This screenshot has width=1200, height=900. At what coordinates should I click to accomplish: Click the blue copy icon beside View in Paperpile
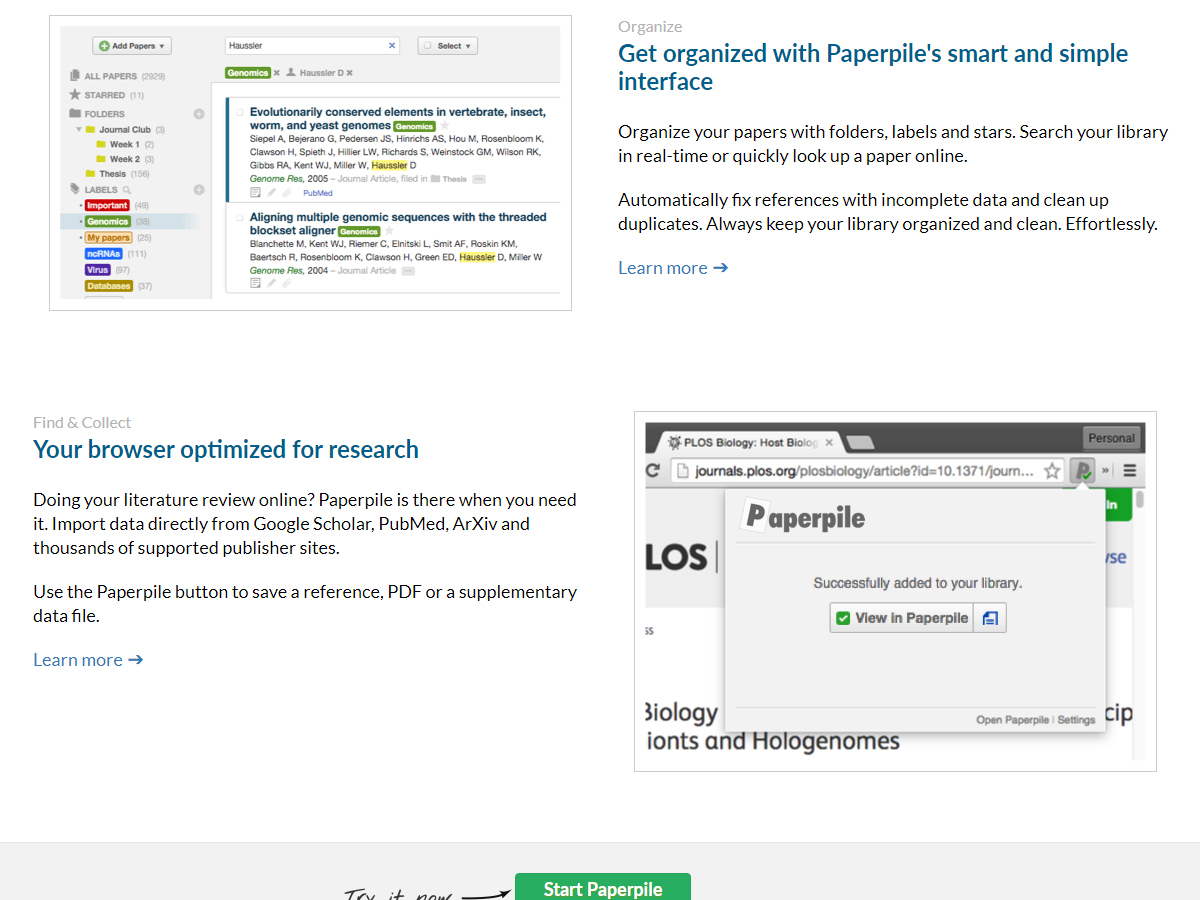(x=990, y=618)
